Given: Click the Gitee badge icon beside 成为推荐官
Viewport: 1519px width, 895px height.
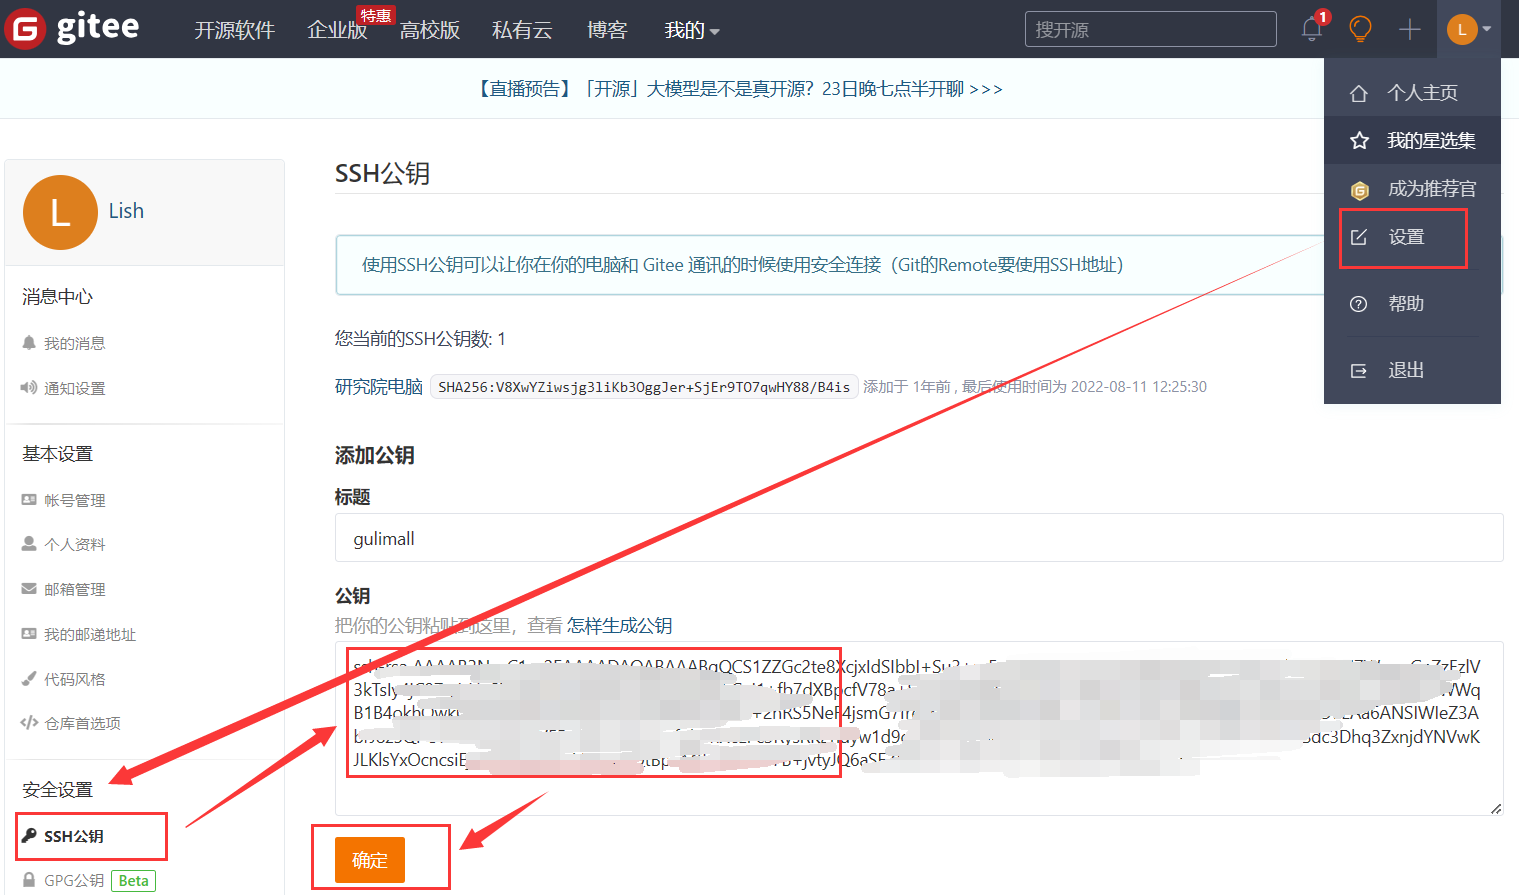Looking at the screenshot, I should click(1359, 190).
